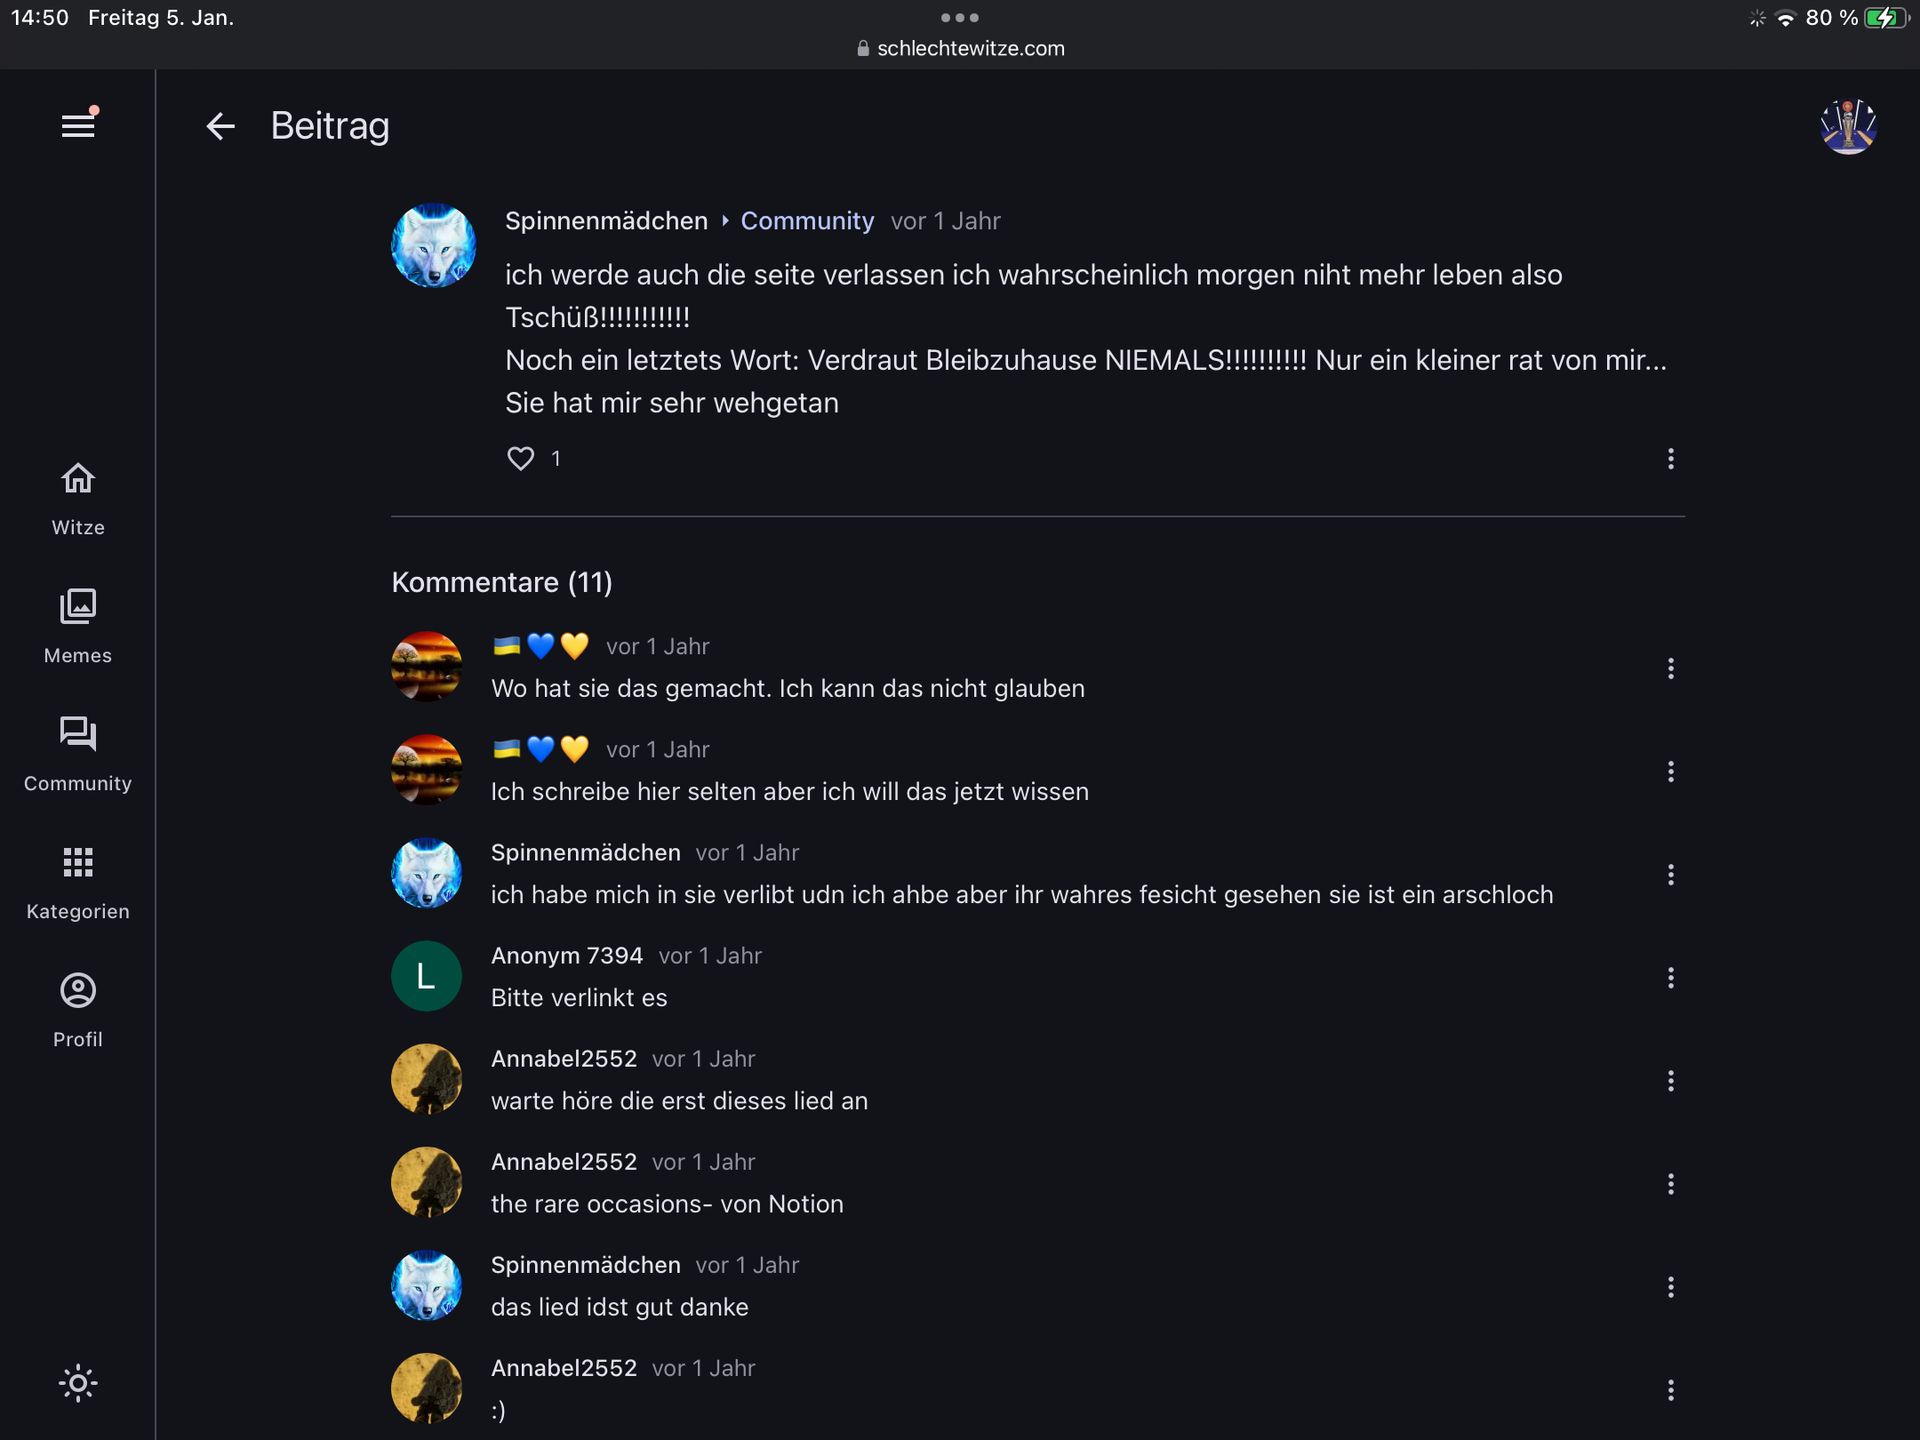Click Anonym 7394's green L avatar
This screenshot has width=1920, height=1440.
pyautogui.click(x=426, y=976)
